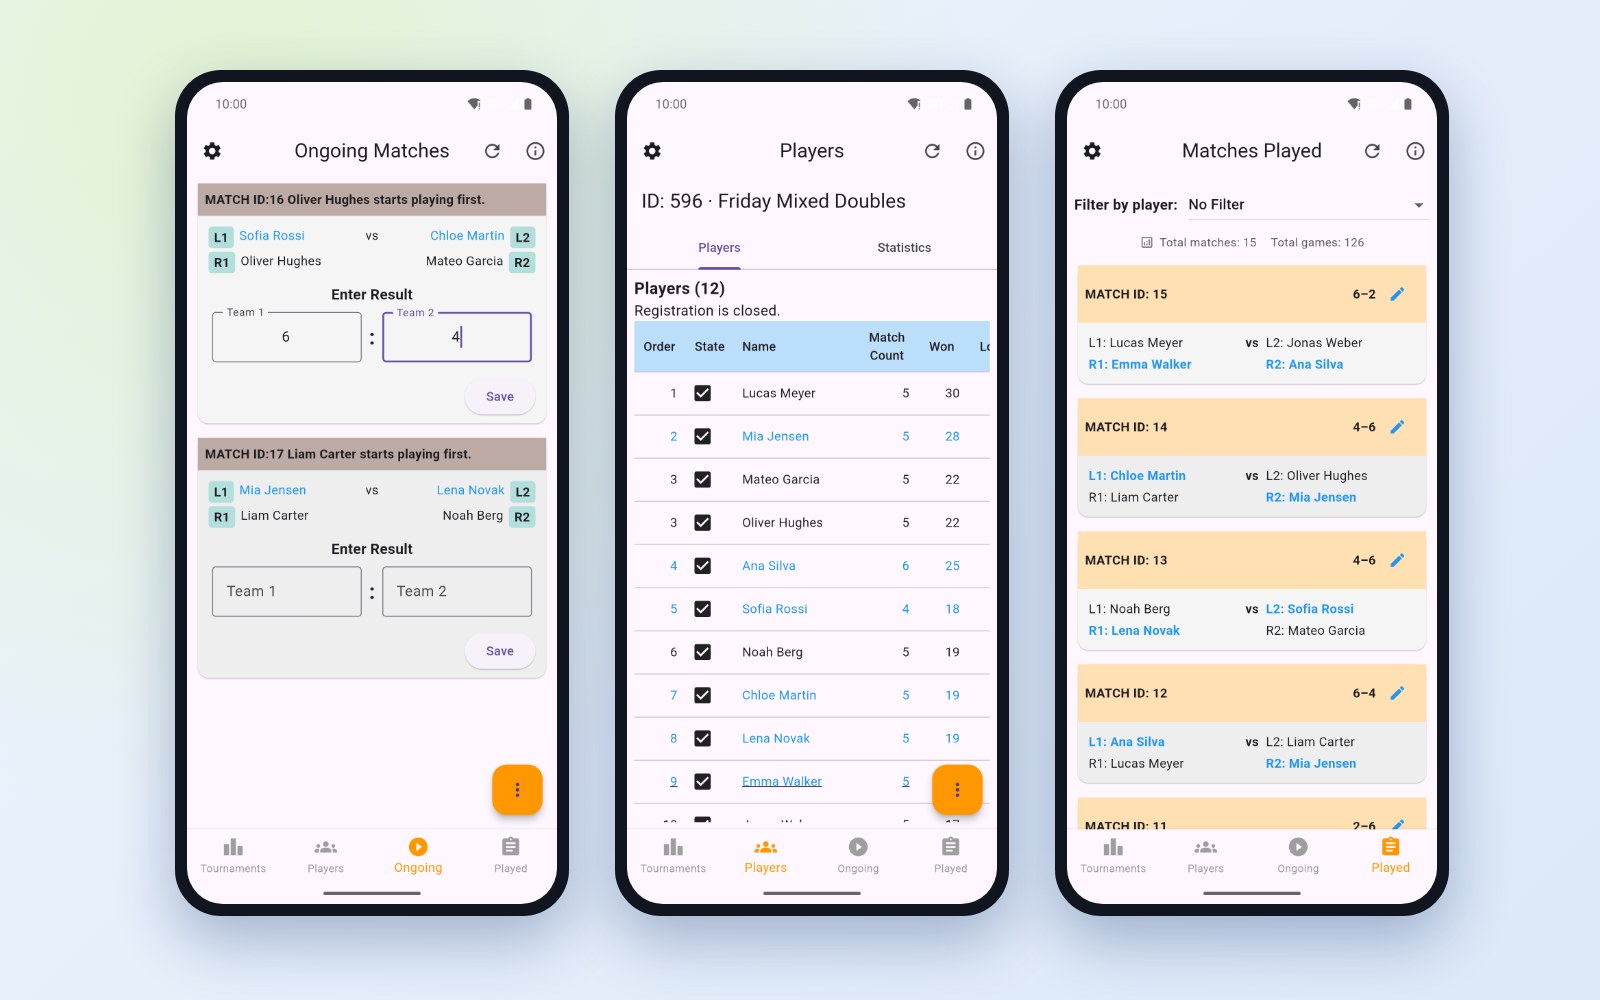This screenshot has height=1000, width=1600.
Task: Uncheck state checkbox for Noah Berg
Action: 703,651
